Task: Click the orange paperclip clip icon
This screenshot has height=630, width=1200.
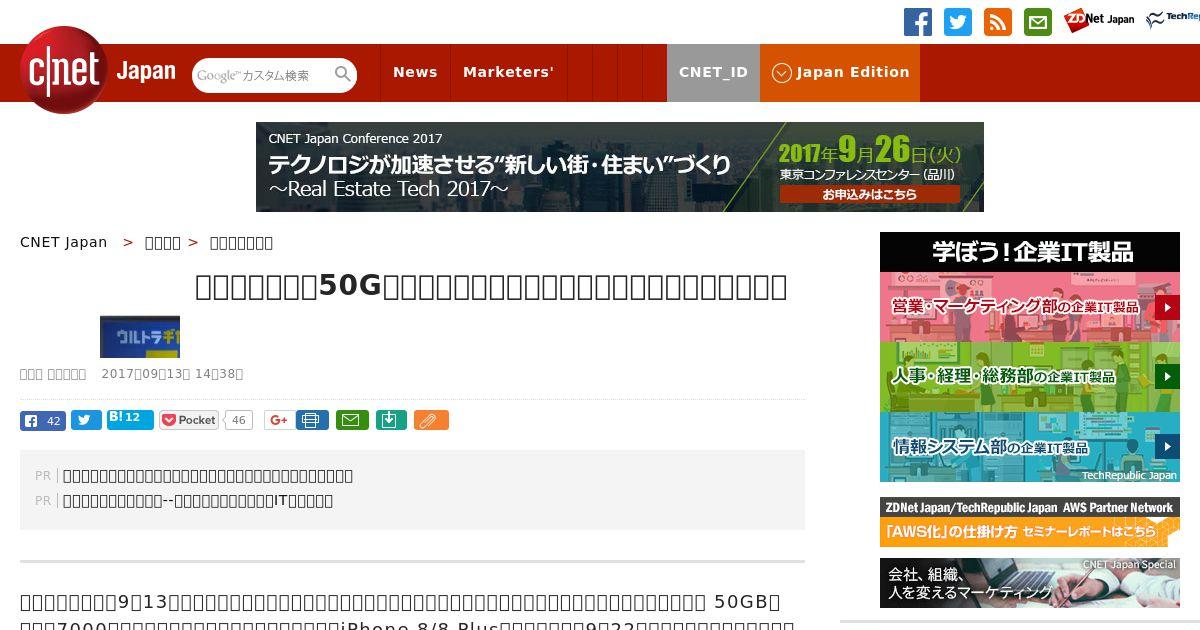Action: (431, 420)
